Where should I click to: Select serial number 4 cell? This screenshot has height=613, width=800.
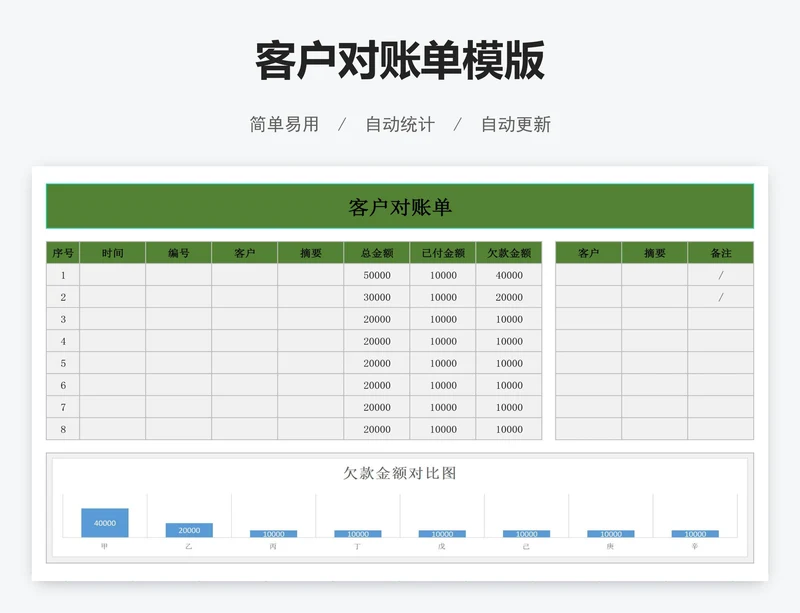(x=63, y=340)
